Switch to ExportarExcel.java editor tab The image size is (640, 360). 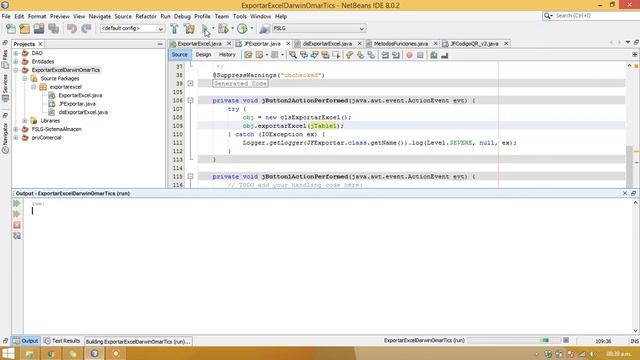(x=200, y=44)
